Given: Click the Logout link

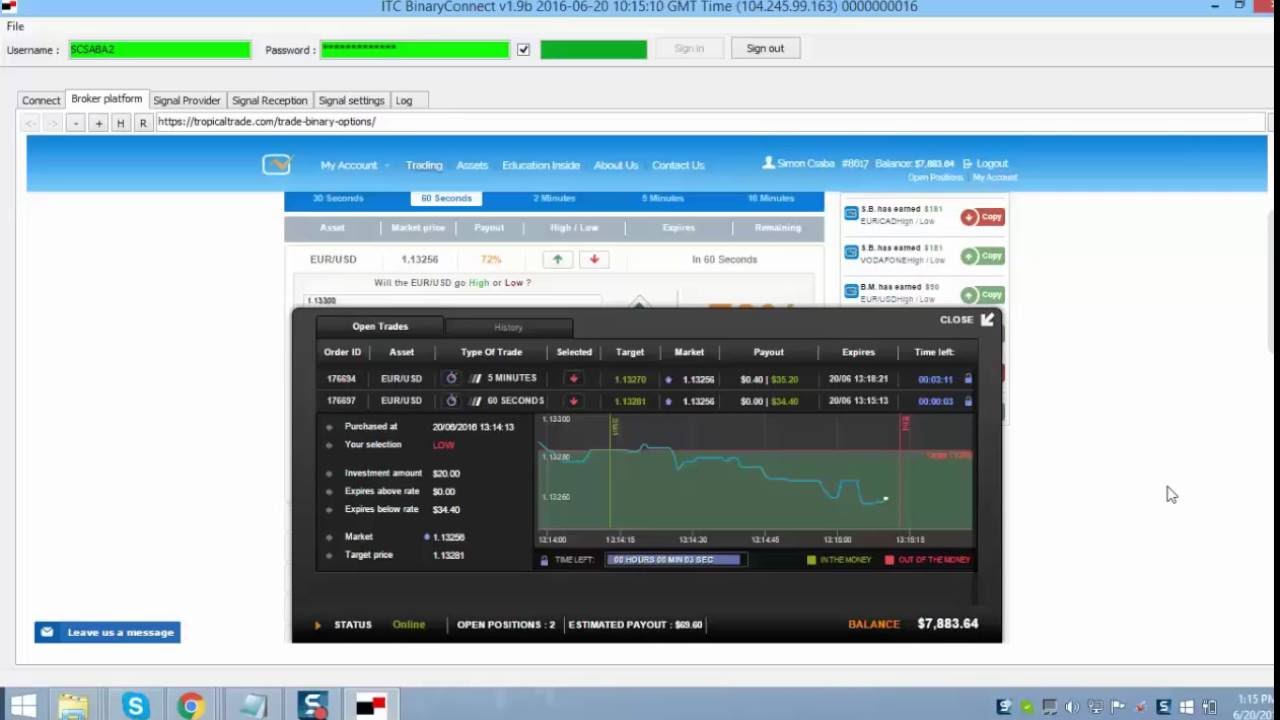Looking at the screenshot, I should [985, 163].
